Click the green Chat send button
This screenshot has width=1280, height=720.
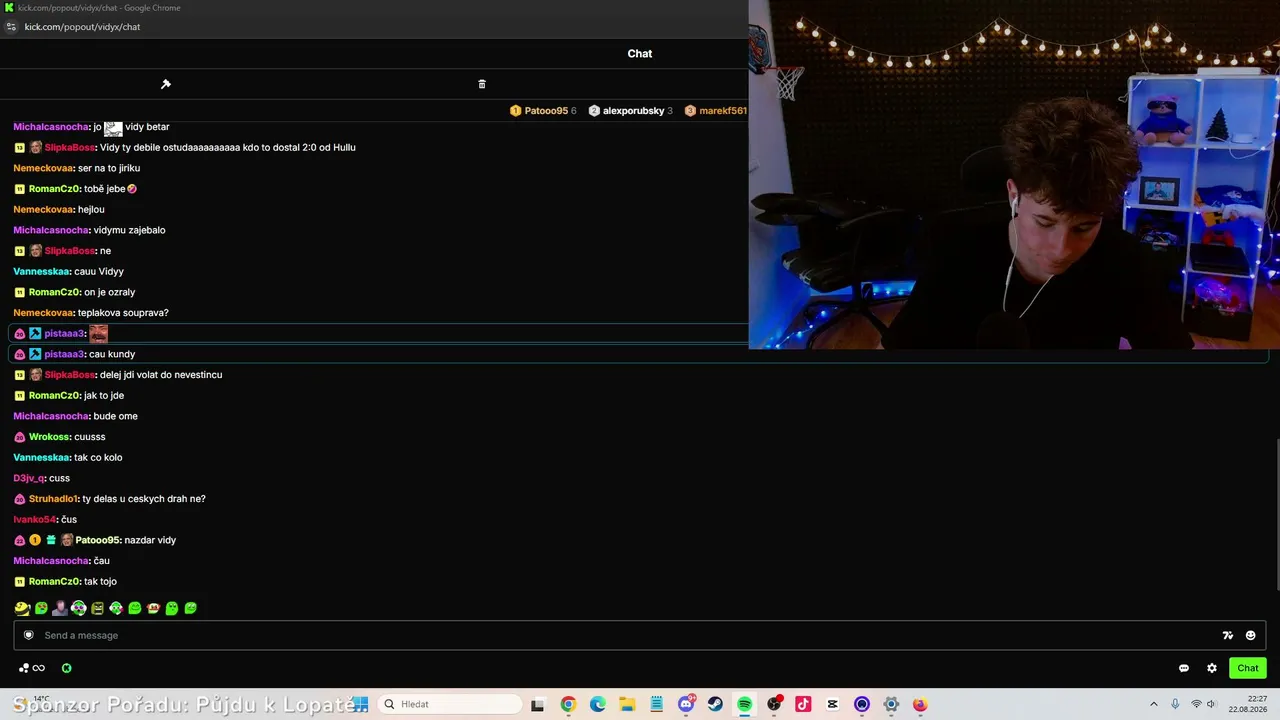pyautogui.click(x=1248, y=668)
